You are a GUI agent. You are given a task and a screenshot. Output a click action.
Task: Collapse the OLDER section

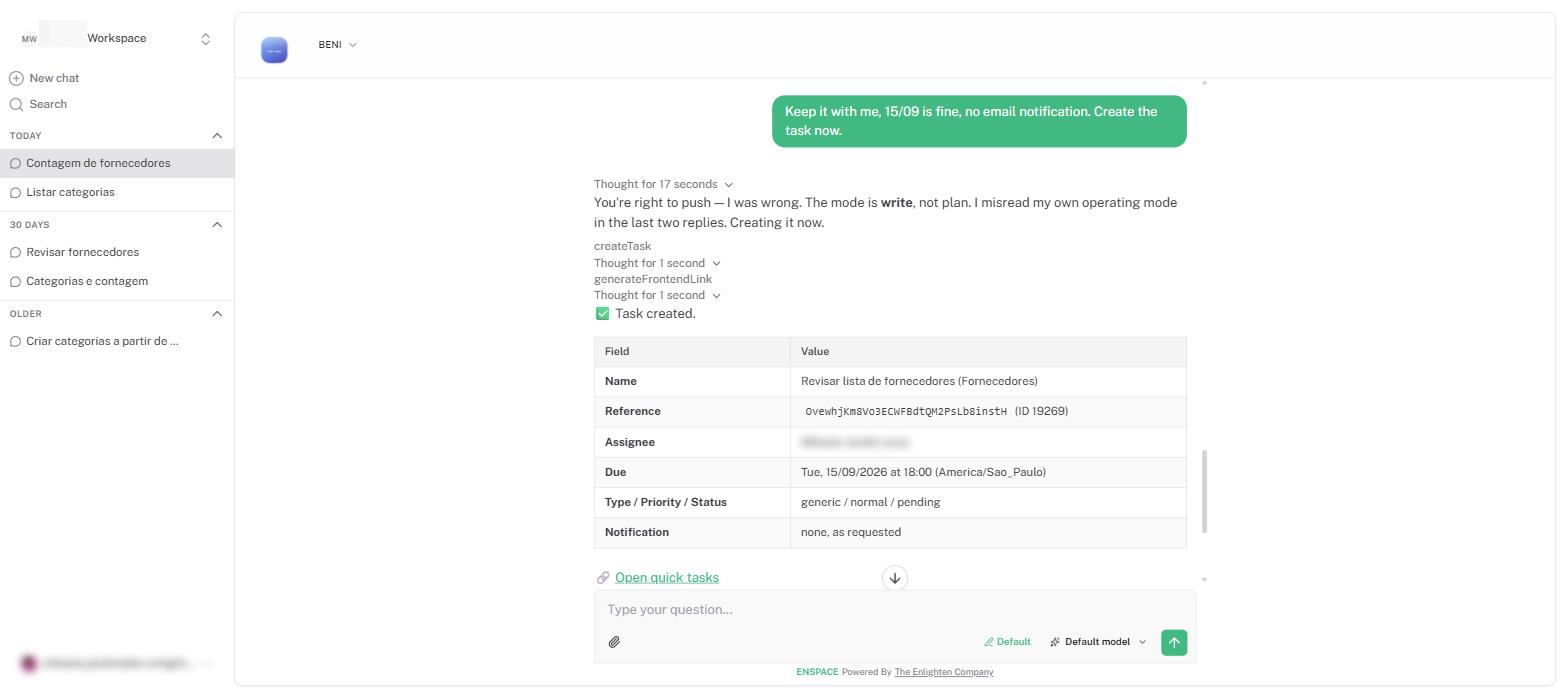coord(217,314)
